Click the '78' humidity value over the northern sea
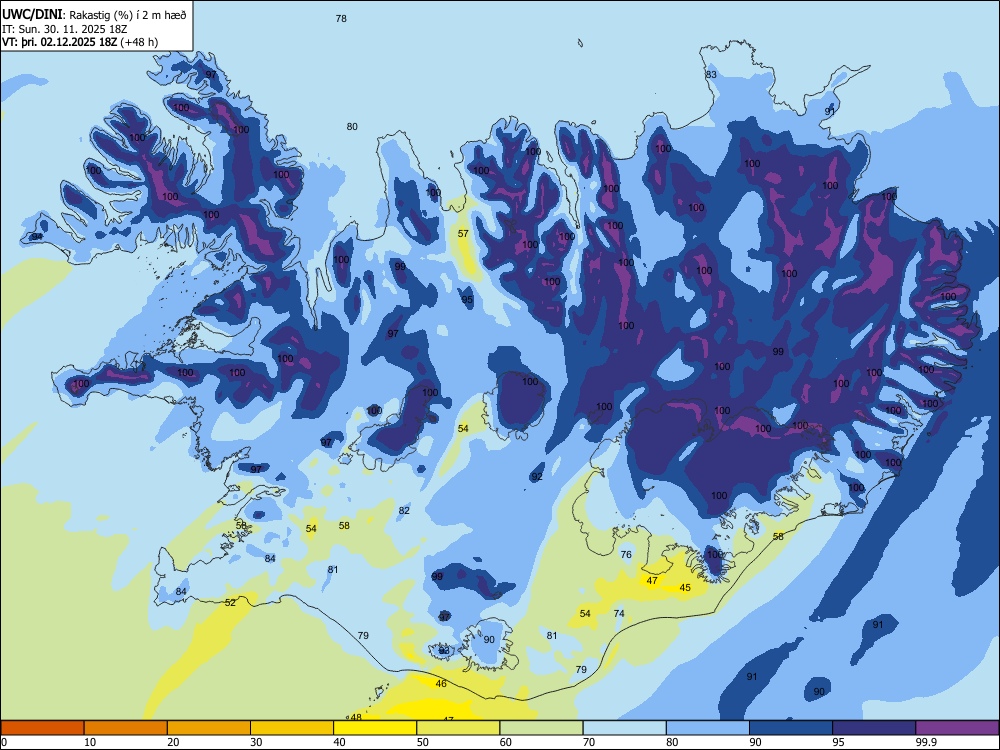 (341, 18)
